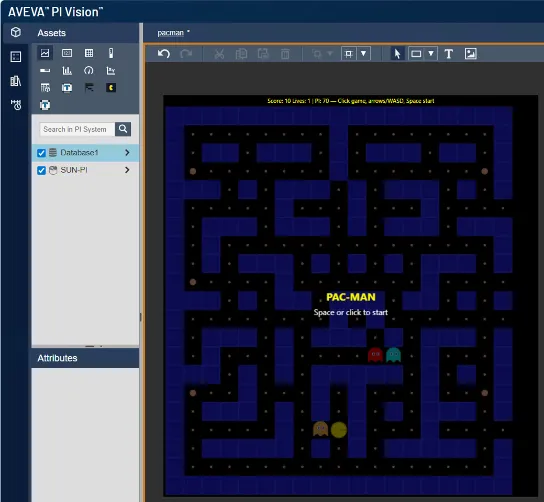
Task: Click the Undo toolbar button
Action: [164, 54]
